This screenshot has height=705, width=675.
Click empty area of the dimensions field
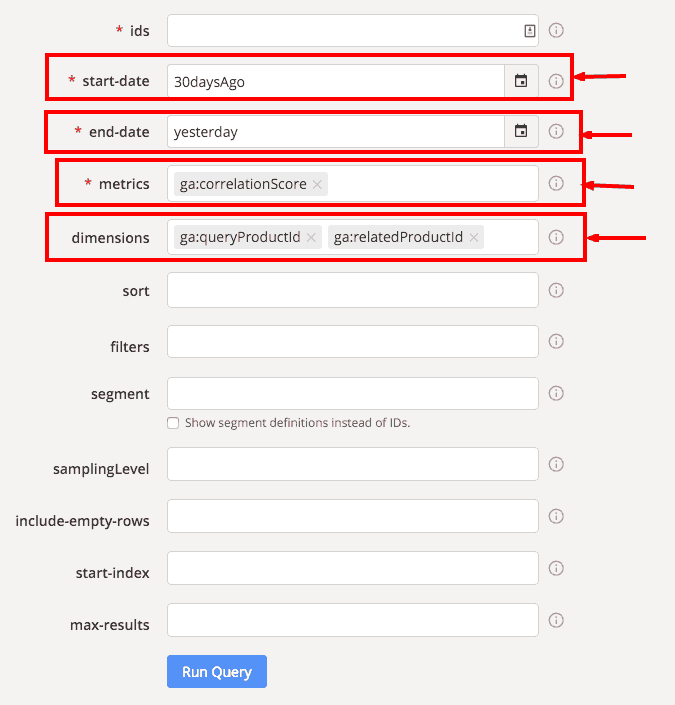tap(510, 237)
